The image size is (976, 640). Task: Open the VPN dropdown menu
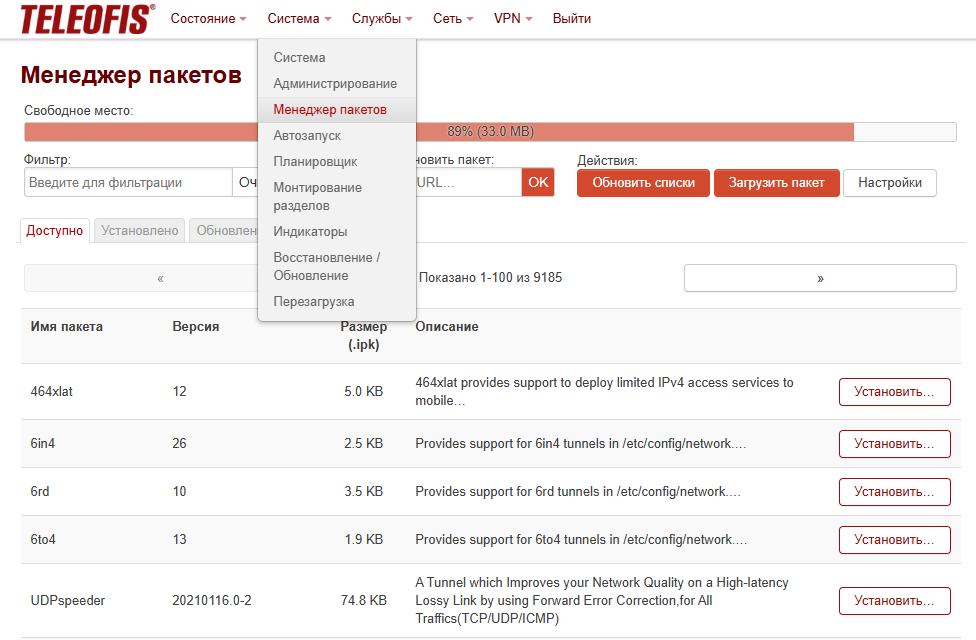(x=513, y=19)
